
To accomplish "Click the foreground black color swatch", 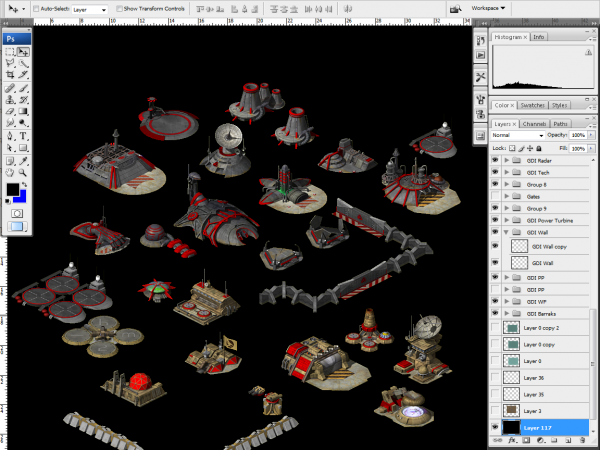I will click(12, 189).
